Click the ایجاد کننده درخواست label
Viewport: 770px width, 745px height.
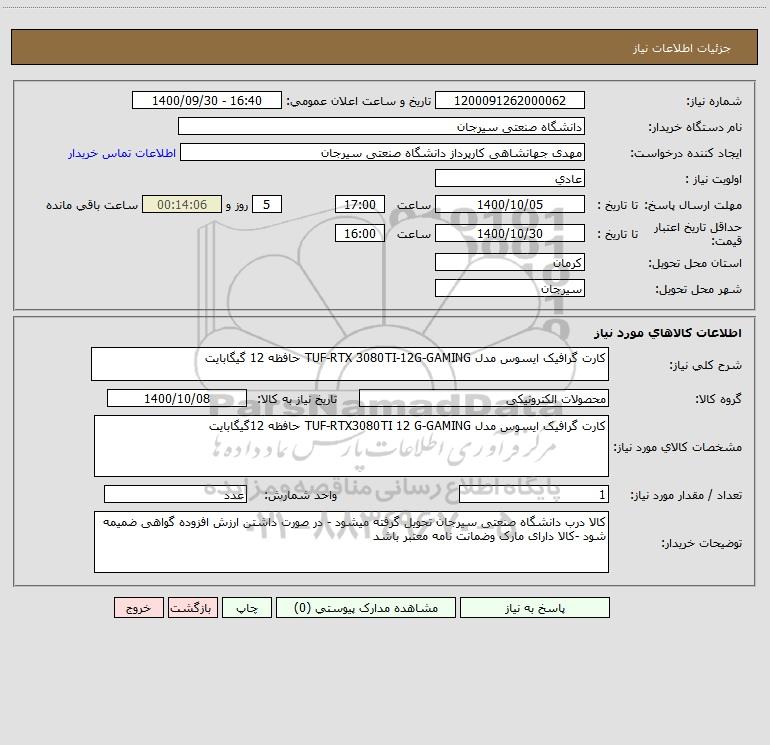686,154
